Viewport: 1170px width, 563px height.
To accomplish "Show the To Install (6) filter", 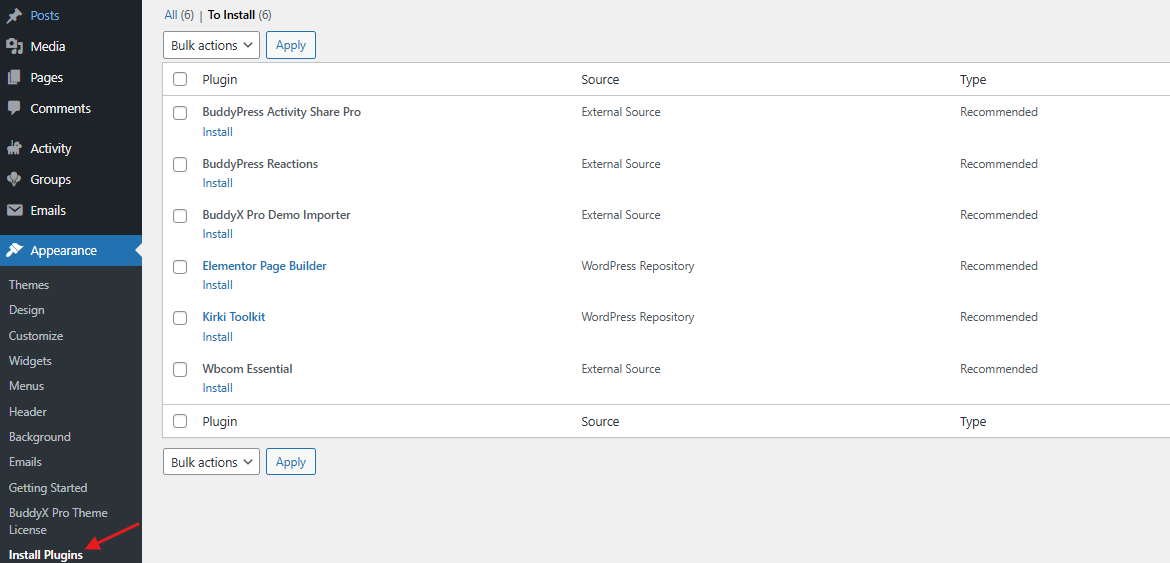I will [x=240, y=15].
